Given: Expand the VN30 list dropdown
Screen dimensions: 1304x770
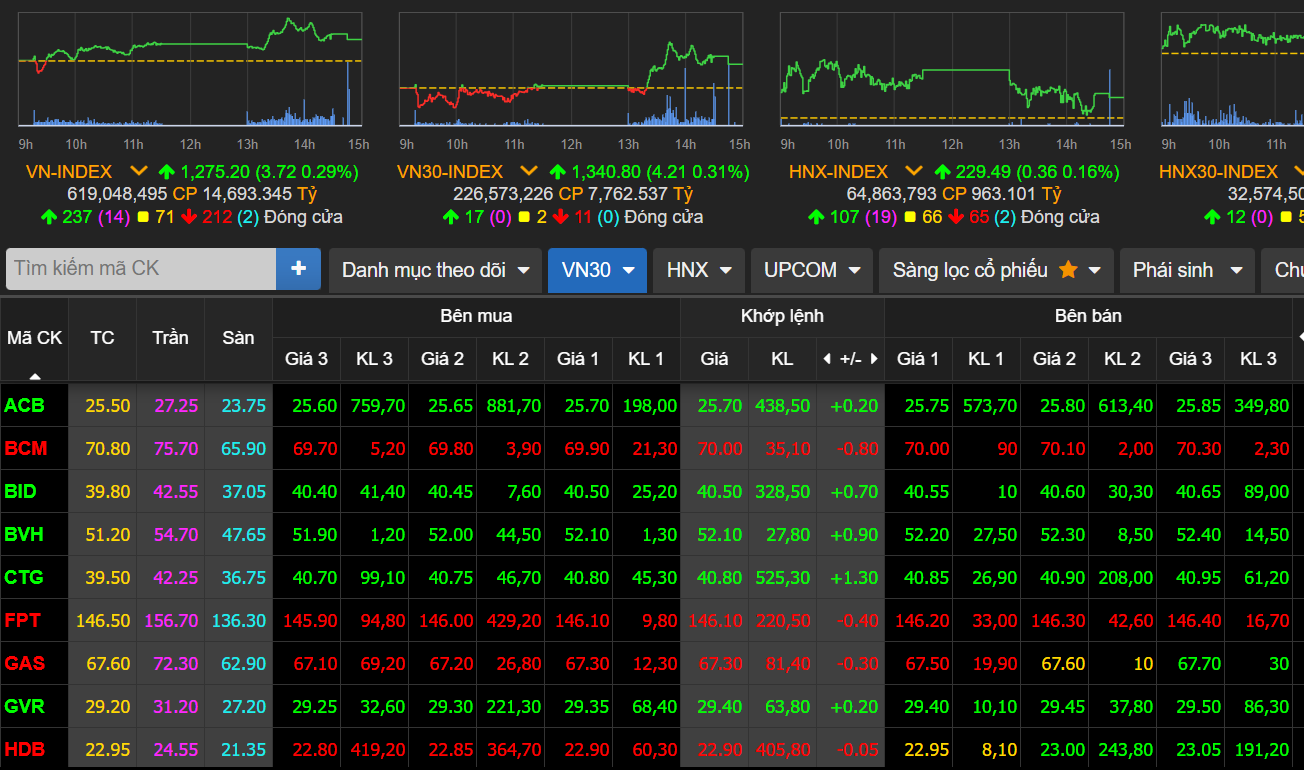Looking at the screenshot, I should tap(597, 270).
